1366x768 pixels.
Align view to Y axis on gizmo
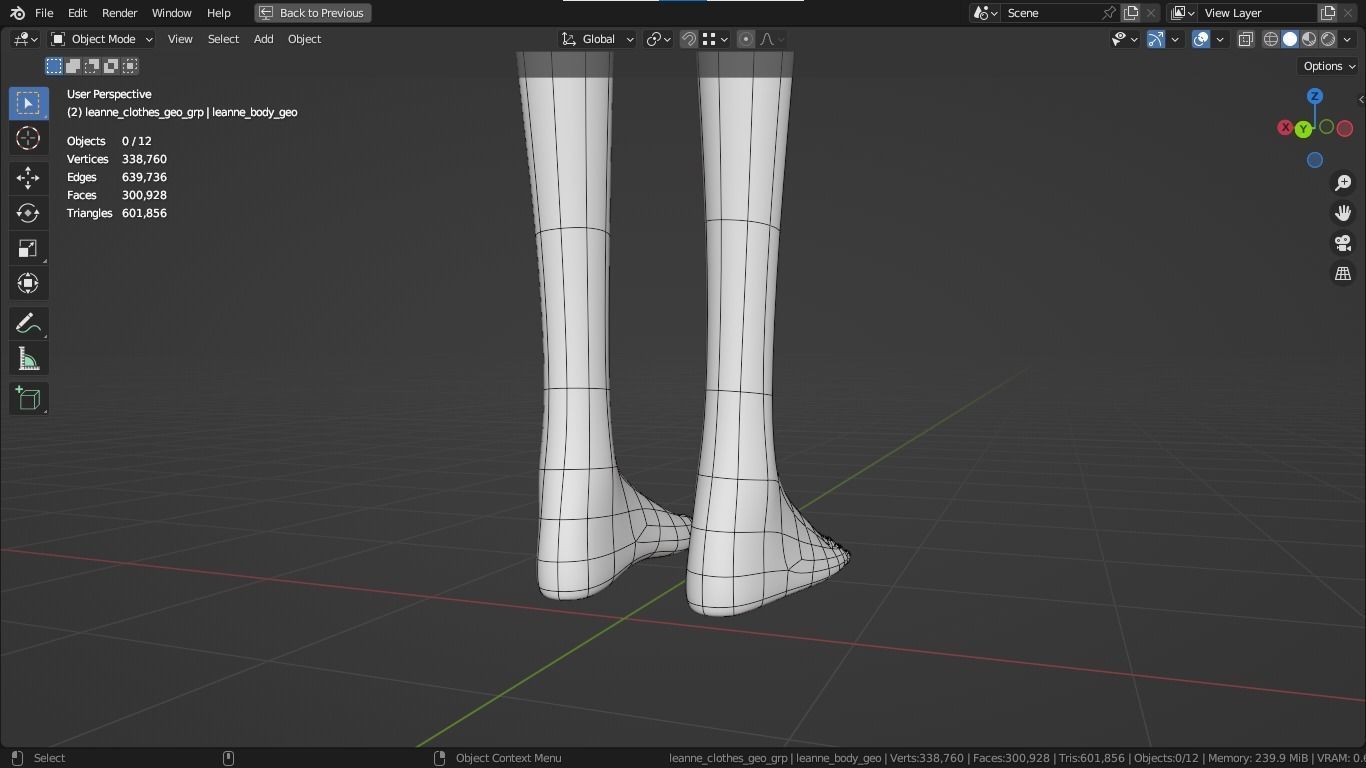pyautogui.click(x=1303, y=129)
